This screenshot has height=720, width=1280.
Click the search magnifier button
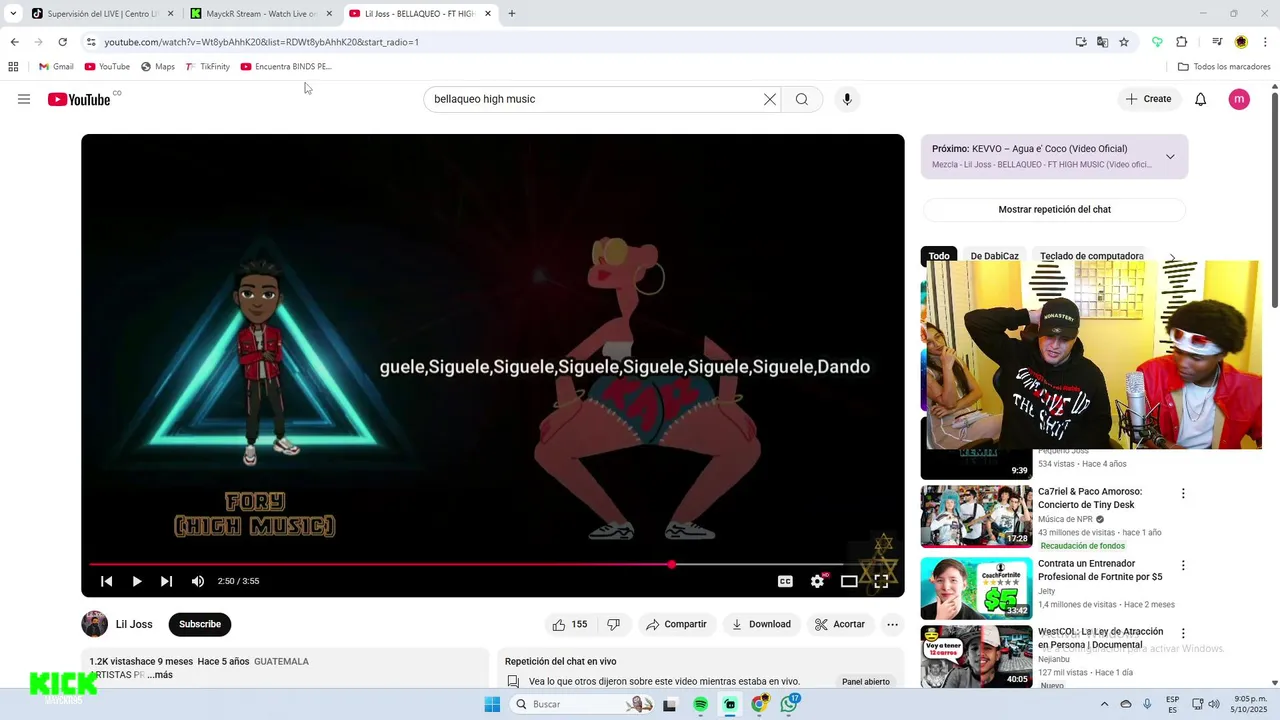pyautogui.click(x=802, y=99)
